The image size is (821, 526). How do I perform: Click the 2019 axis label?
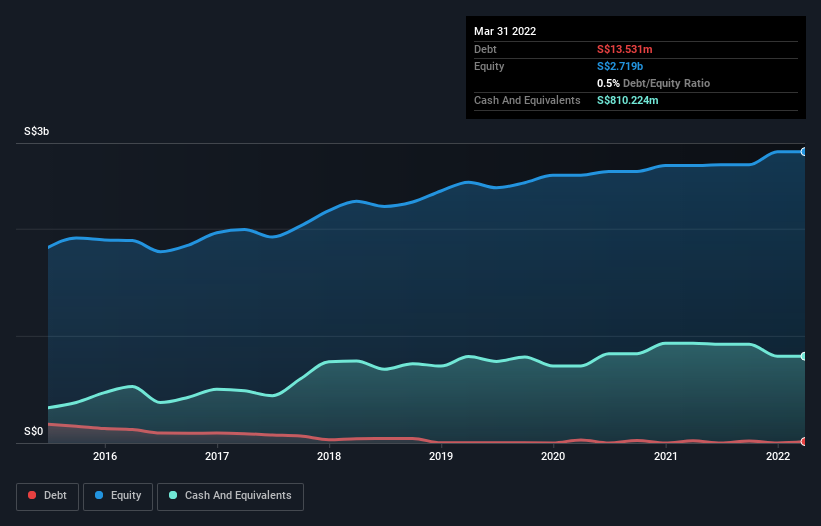pos(441,456)
